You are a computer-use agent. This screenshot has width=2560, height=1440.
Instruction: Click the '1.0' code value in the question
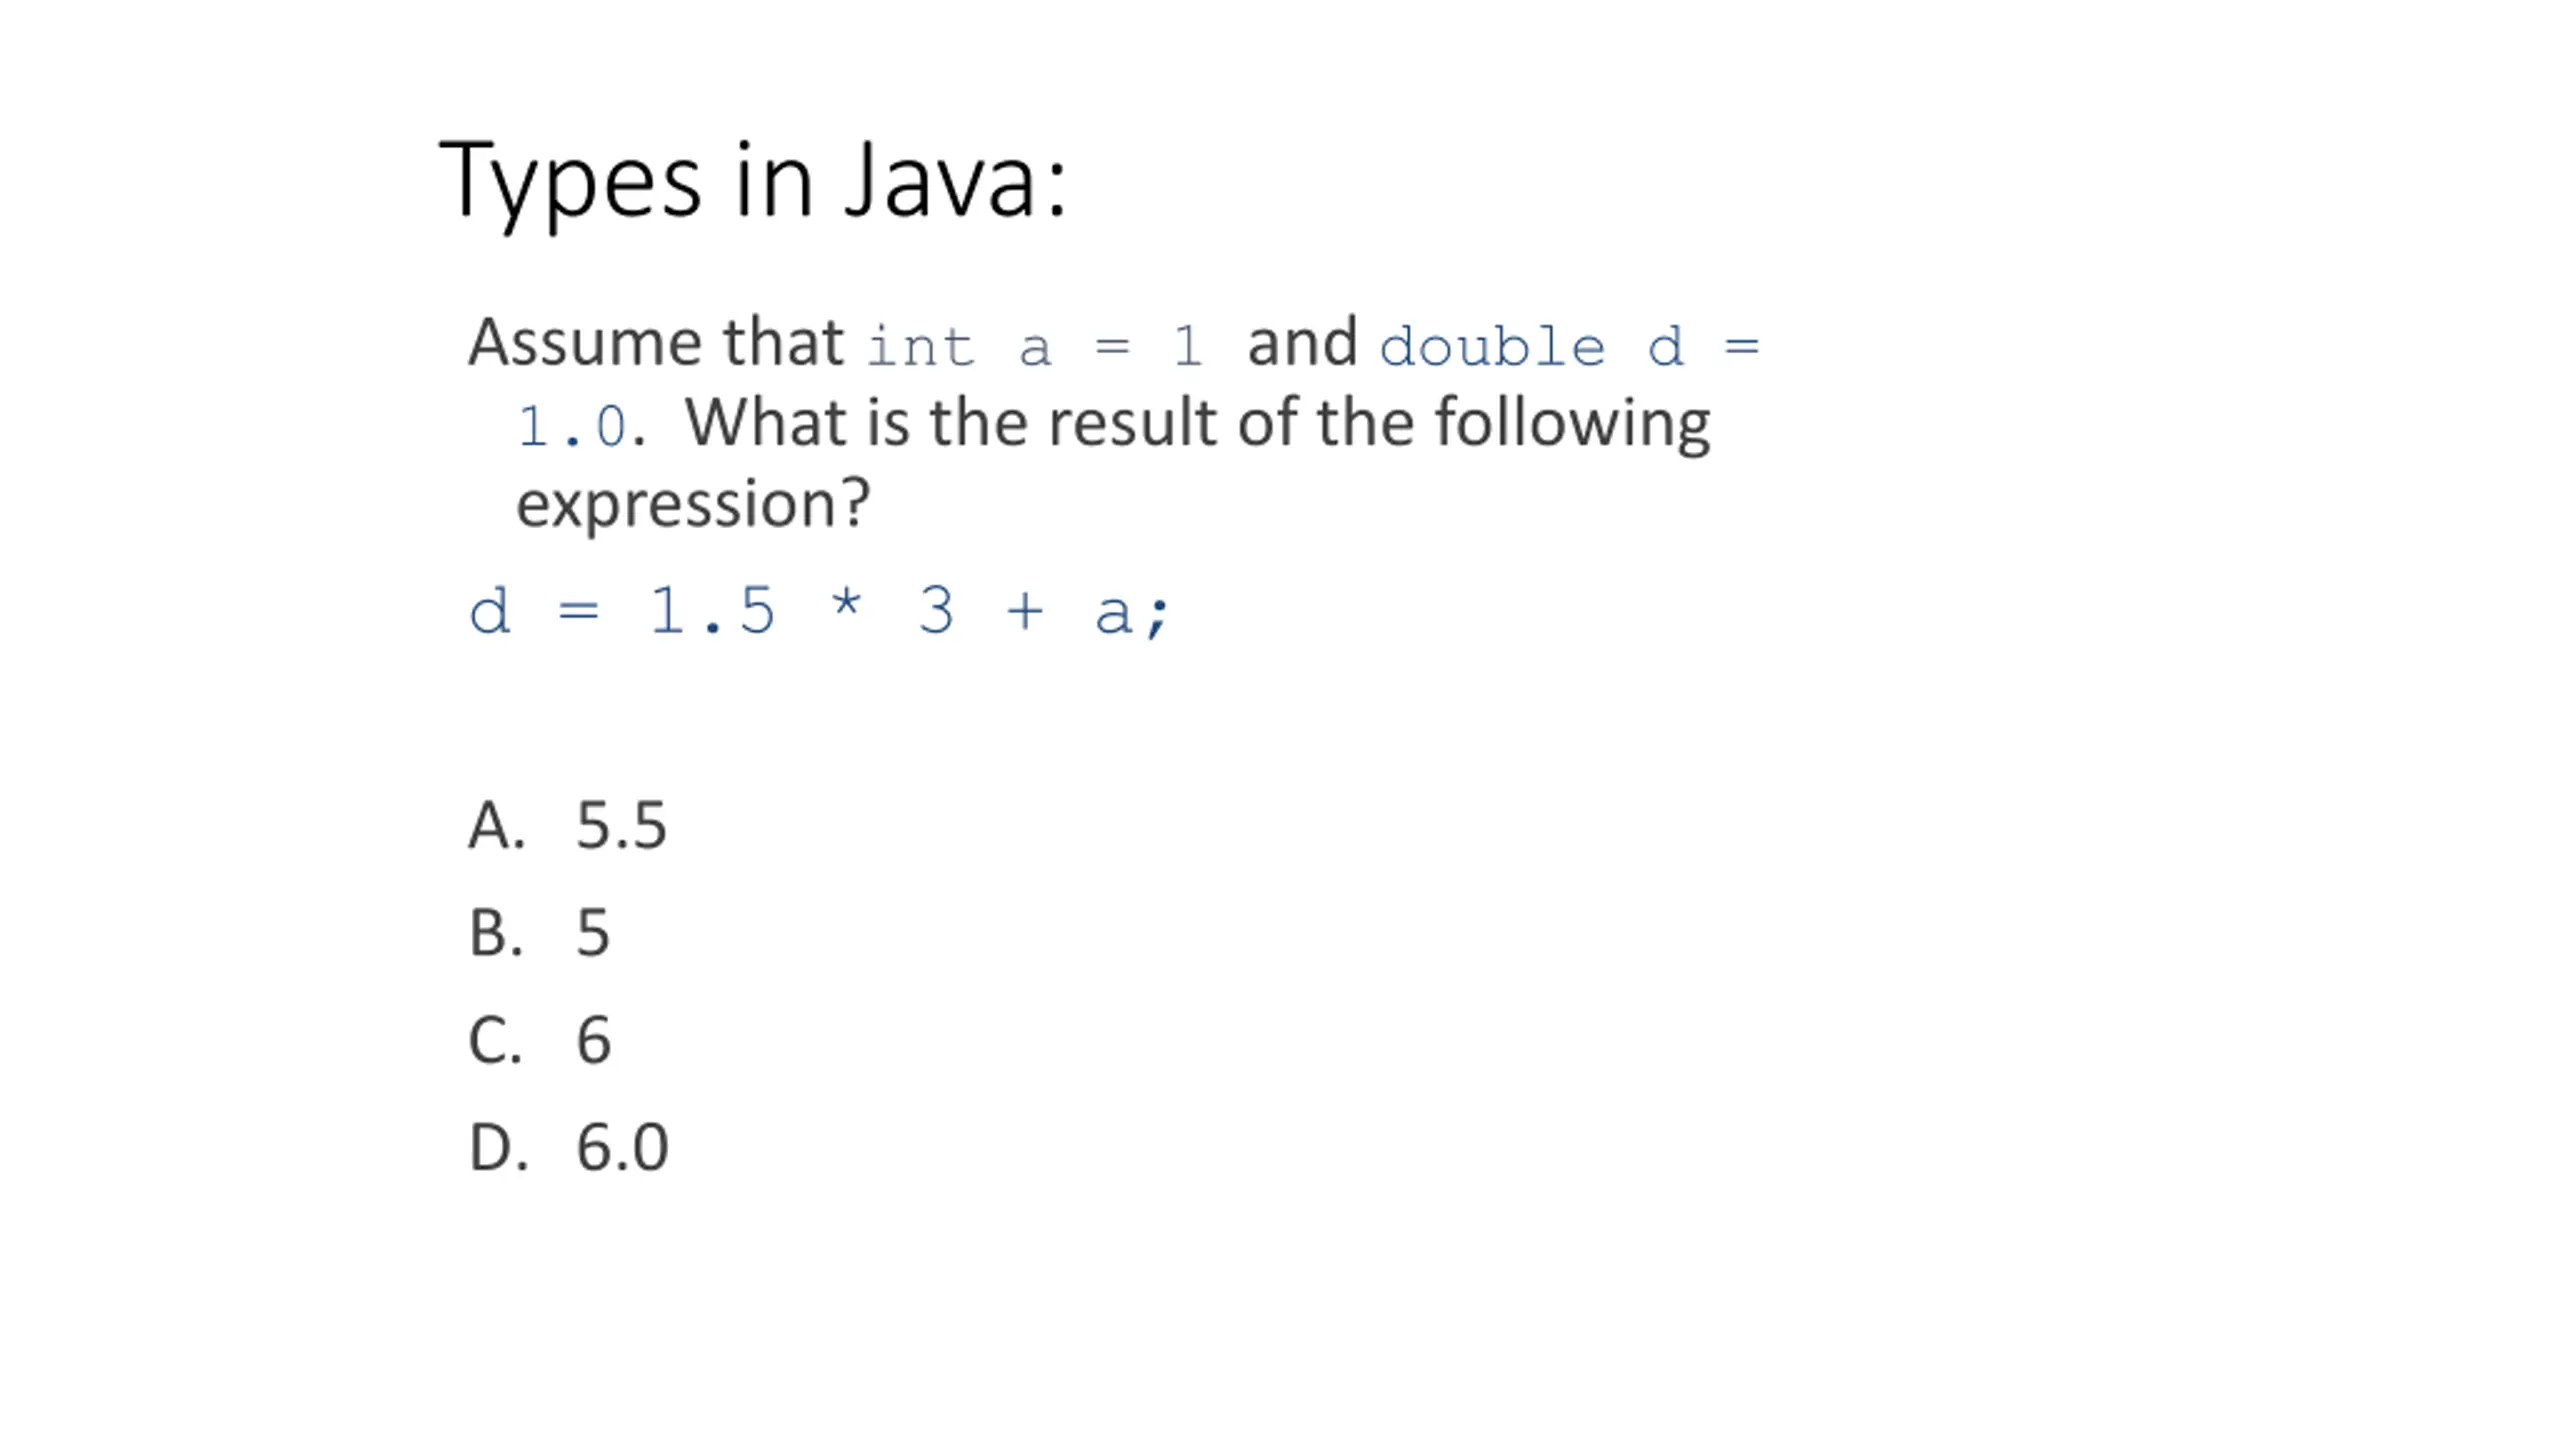tap(572, 427)
